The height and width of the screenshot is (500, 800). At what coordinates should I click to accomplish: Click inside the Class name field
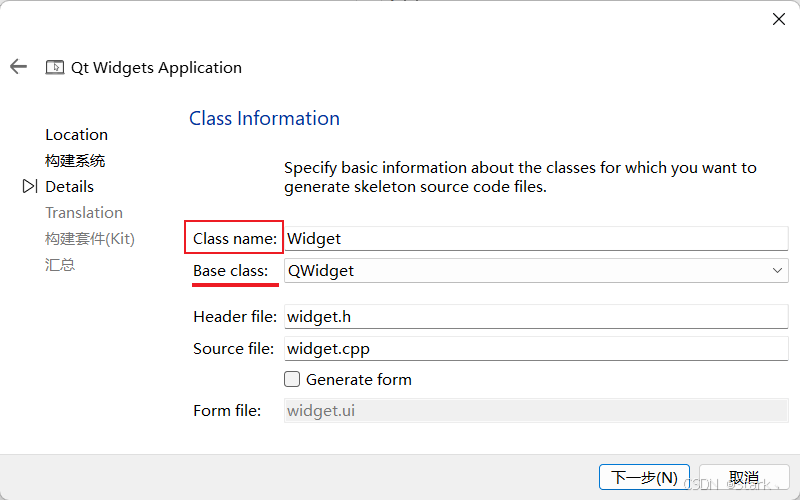coord(536,239)
